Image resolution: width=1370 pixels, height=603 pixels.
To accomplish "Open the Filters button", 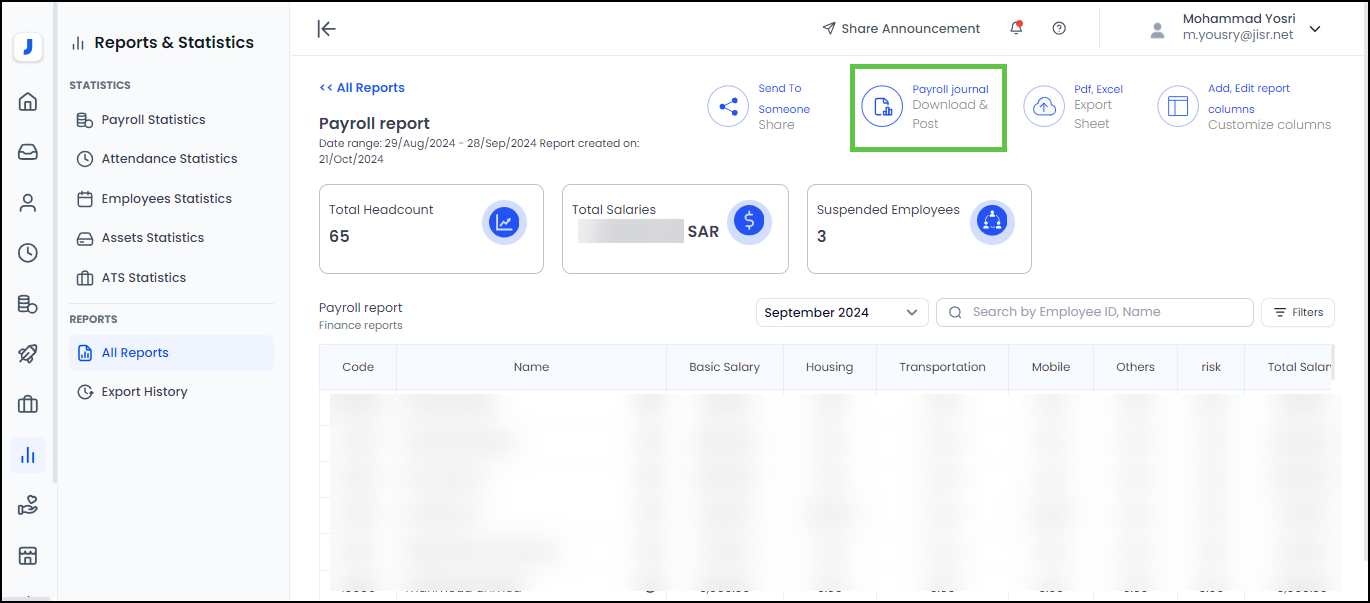I will point(1297,312).
